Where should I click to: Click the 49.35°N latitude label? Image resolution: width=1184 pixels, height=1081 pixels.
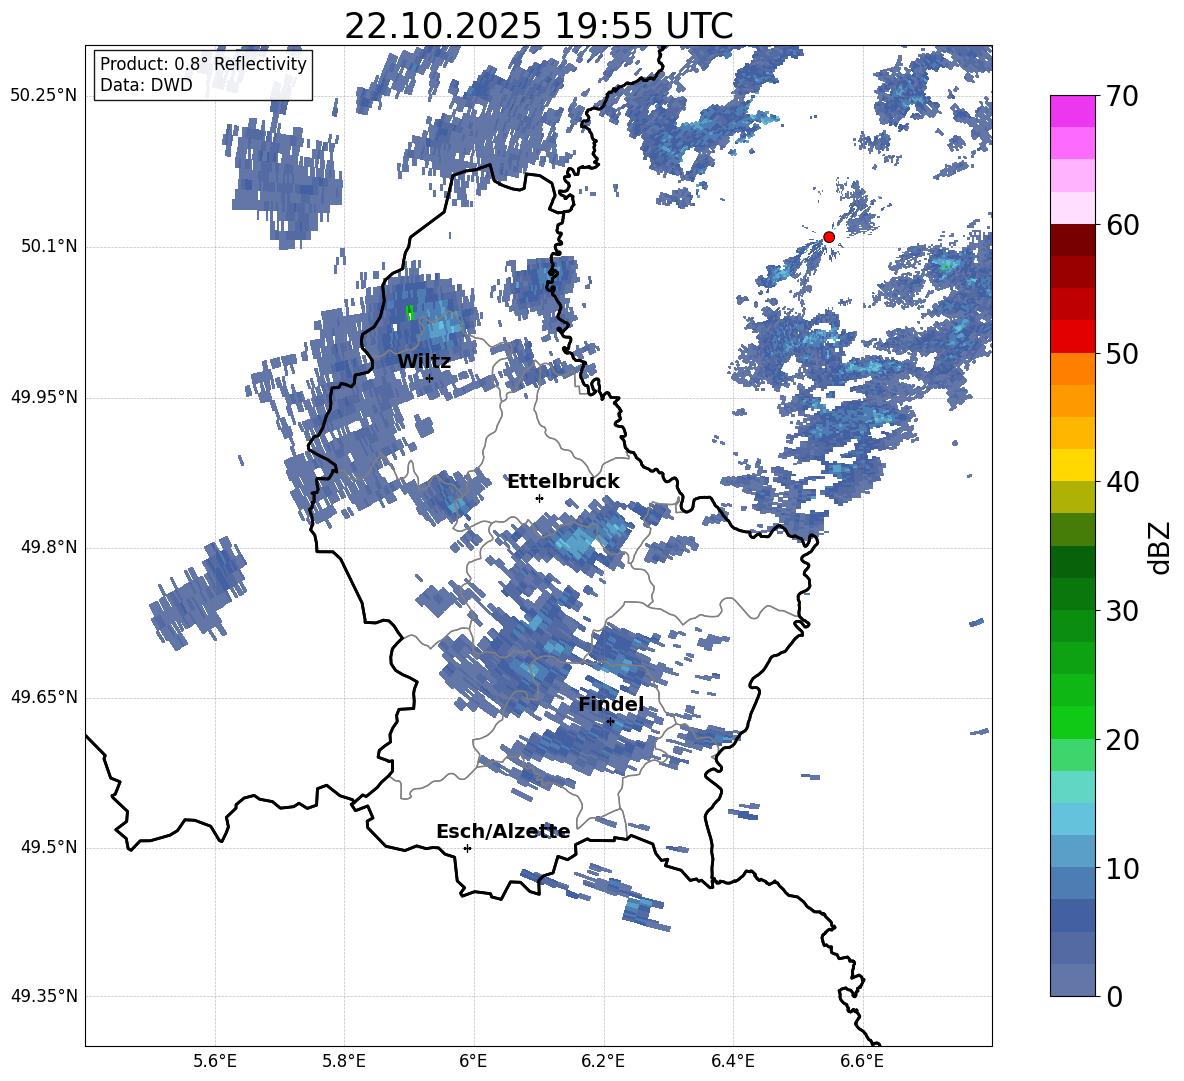[44, 997]
